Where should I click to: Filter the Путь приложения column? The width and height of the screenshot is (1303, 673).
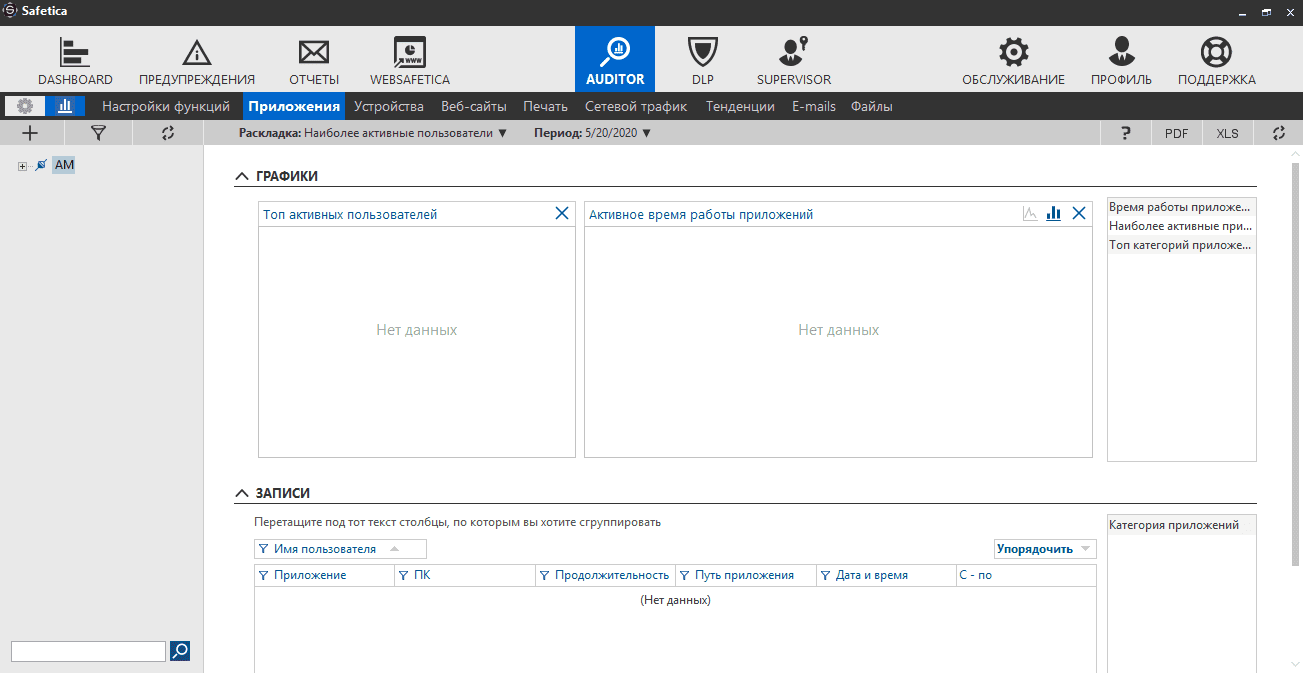click(x=684, y=575)
